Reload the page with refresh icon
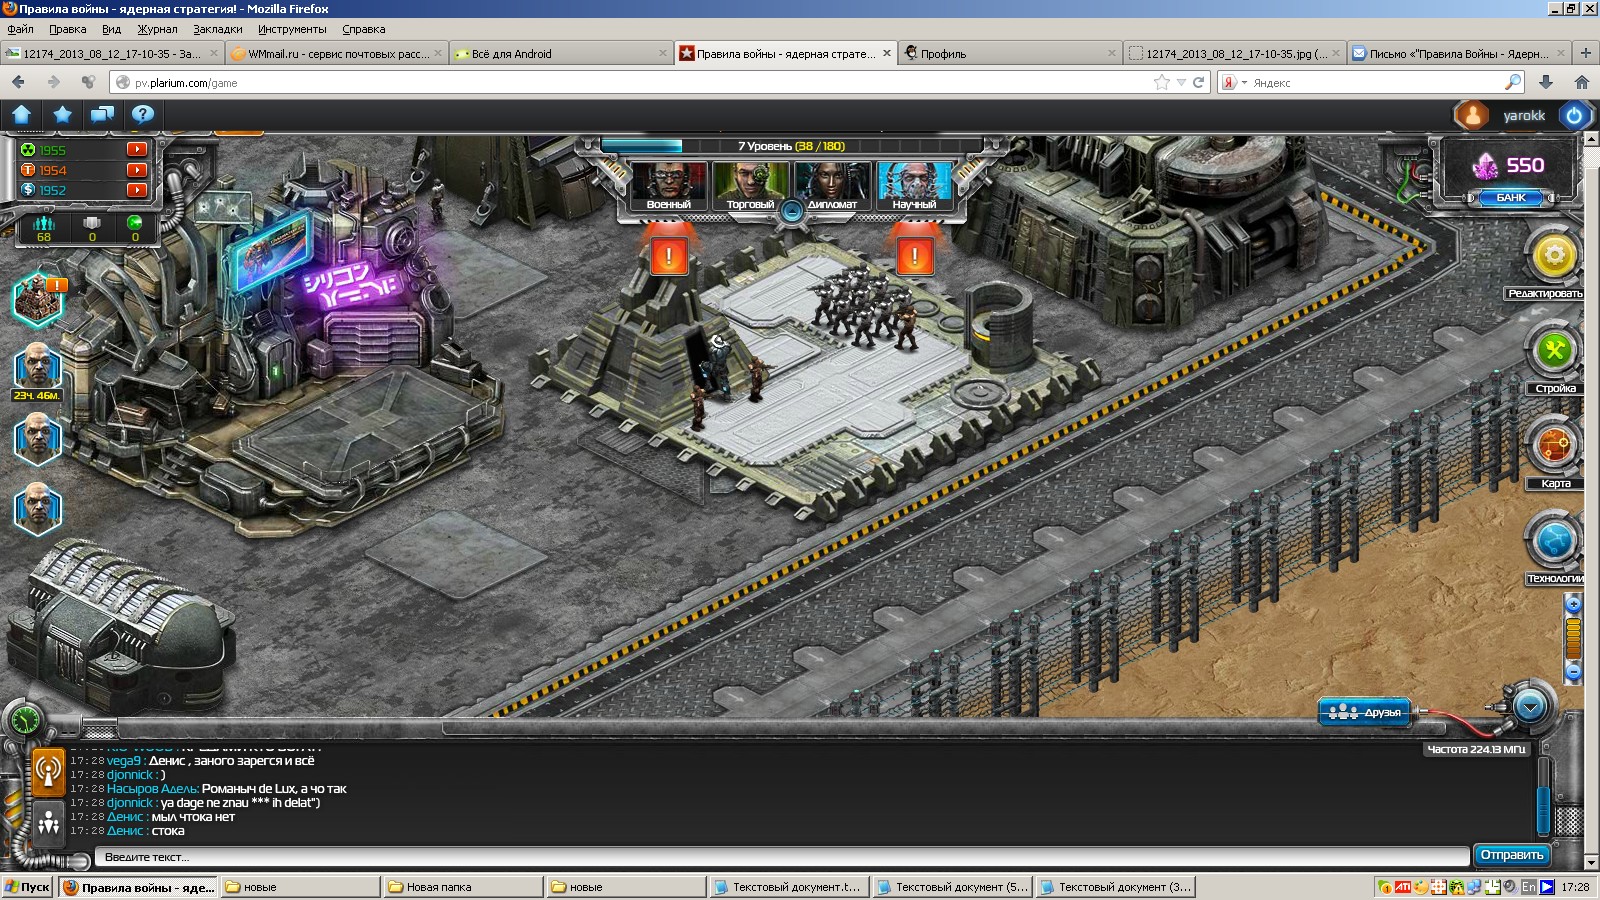Screen dimensions: 1600x900 click(x=1198, y=83)
